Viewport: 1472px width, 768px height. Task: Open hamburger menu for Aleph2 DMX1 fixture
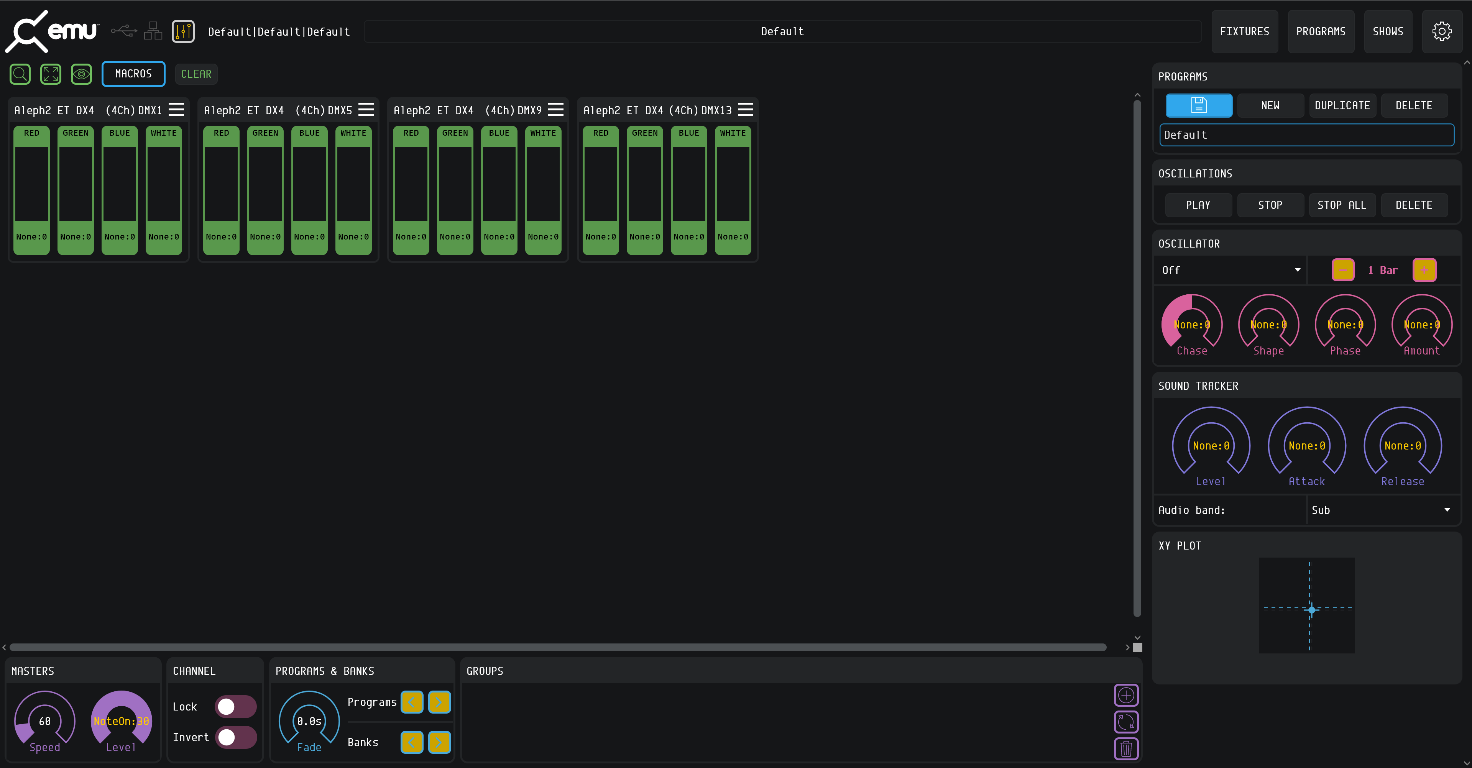click(x=176, y=109)
